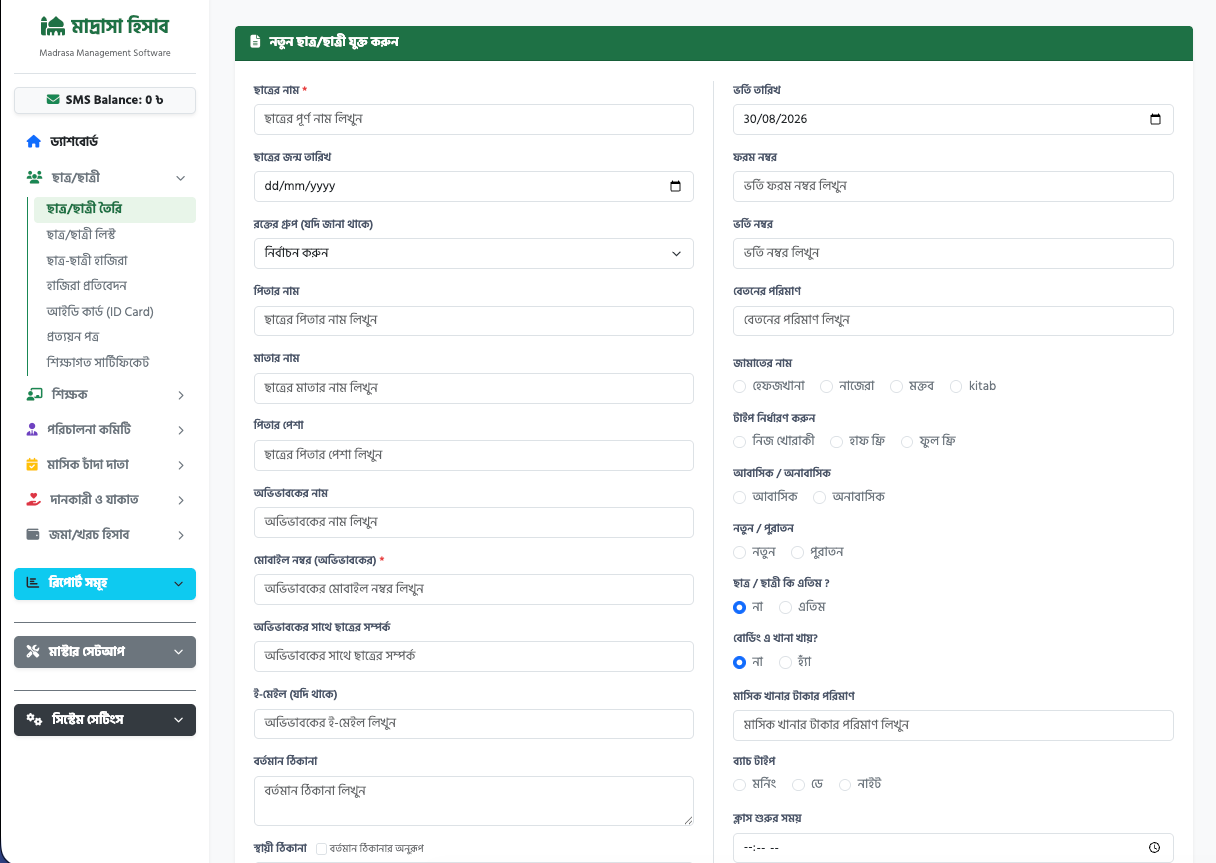Open calendar picker for ভর্তি তারিখ

(1155, 119)
